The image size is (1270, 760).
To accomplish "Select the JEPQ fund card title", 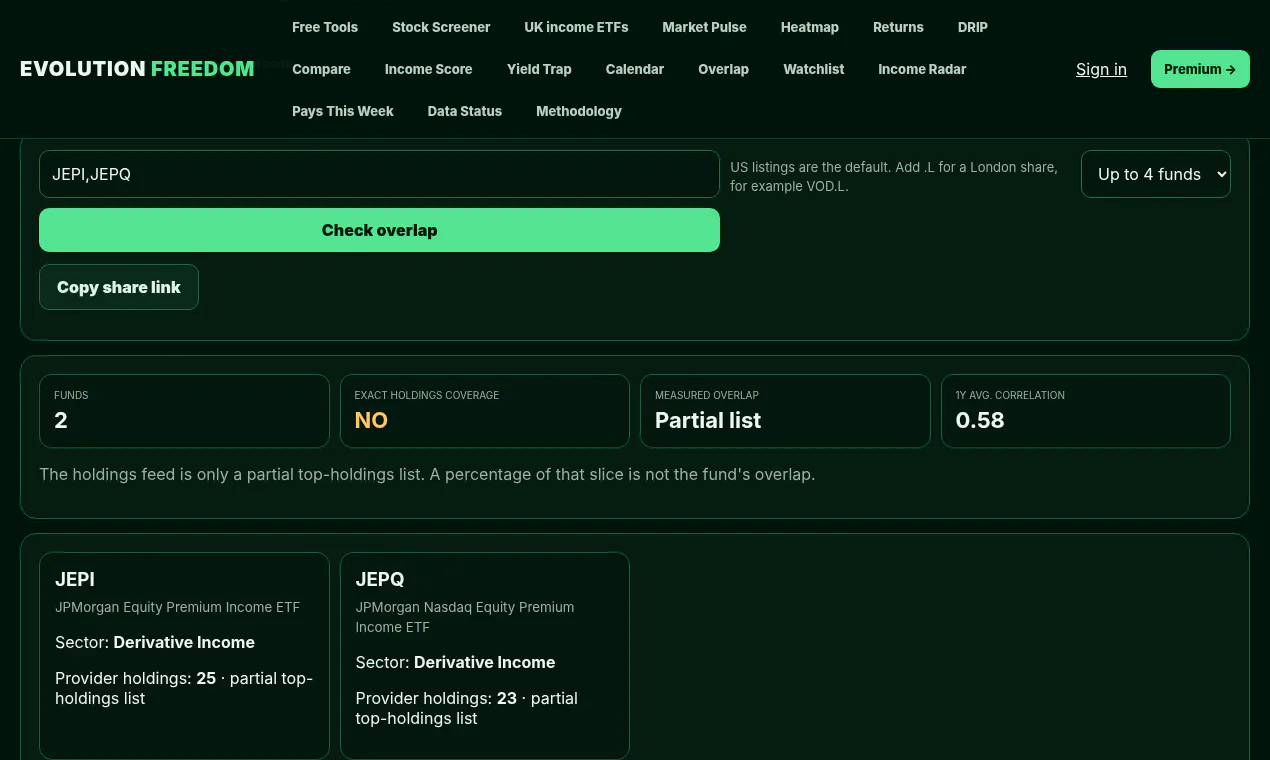I will click(380, 579).
